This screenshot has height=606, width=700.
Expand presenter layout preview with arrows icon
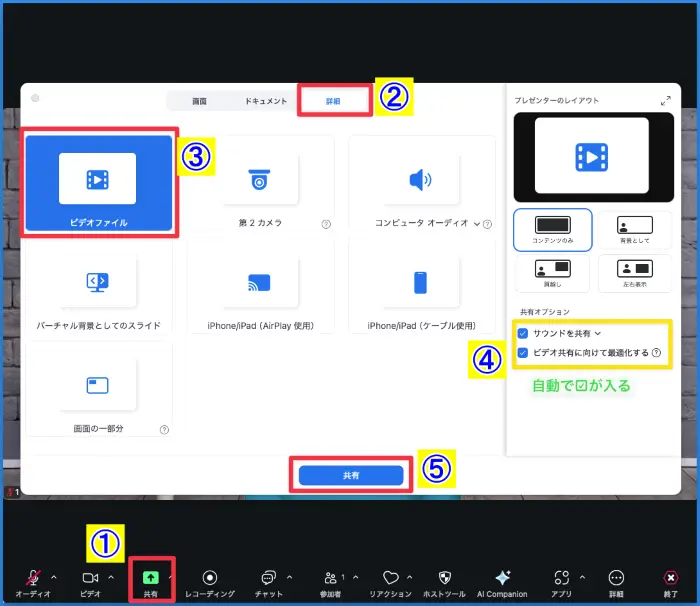(x=666, y=101)
